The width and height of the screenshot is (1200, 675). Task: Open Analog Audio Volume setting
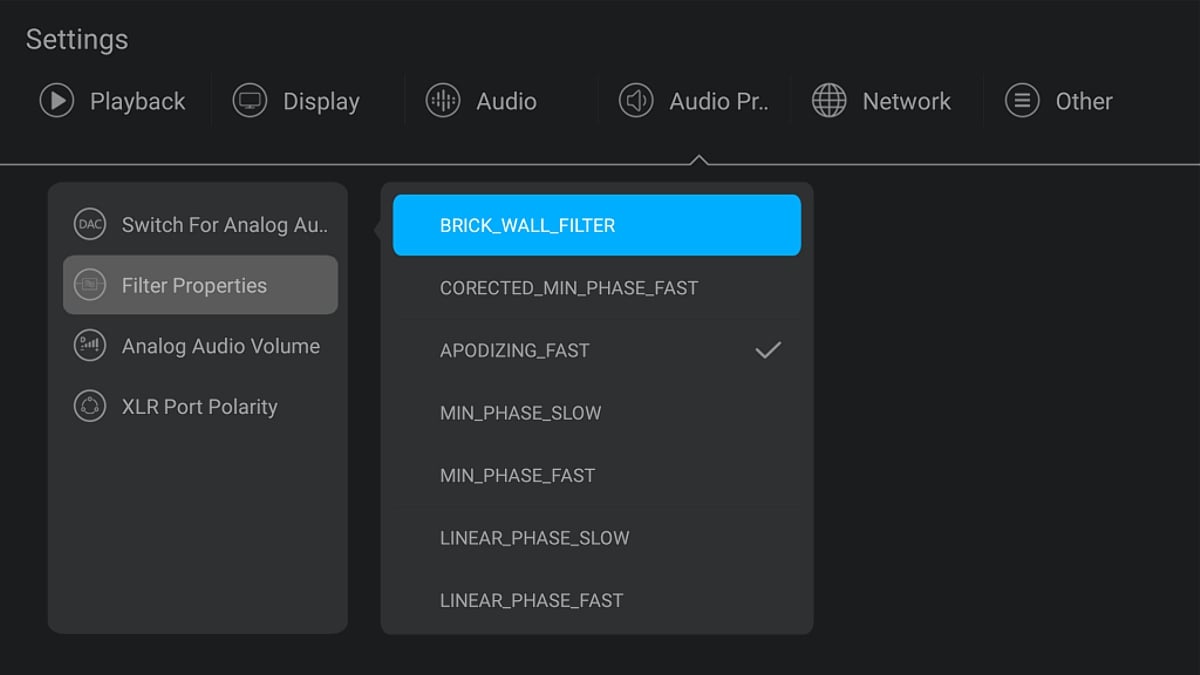point(220,346)
